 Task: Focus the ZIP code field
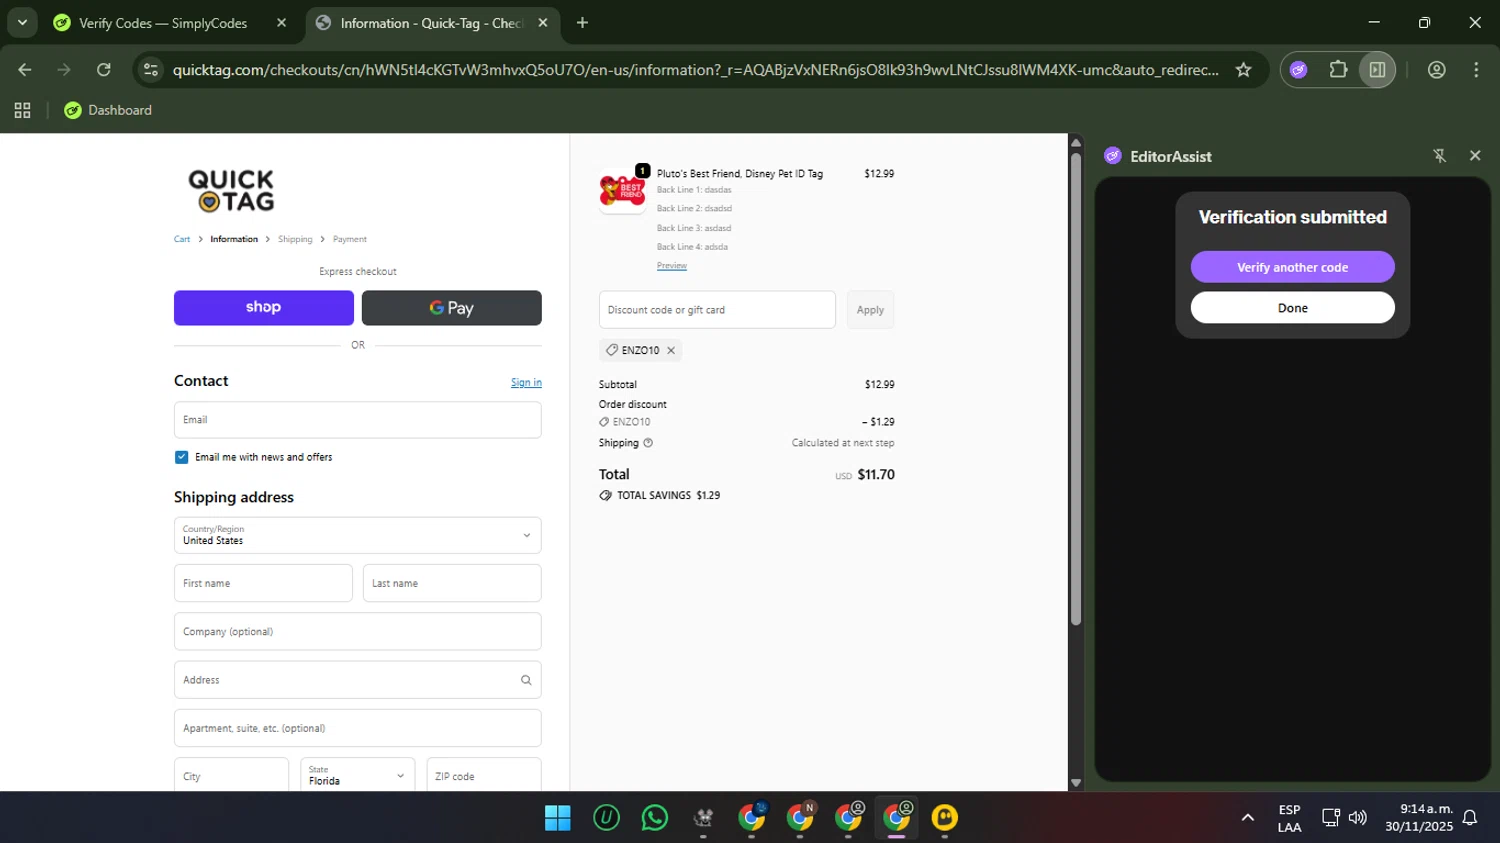(x=484, y=775)
